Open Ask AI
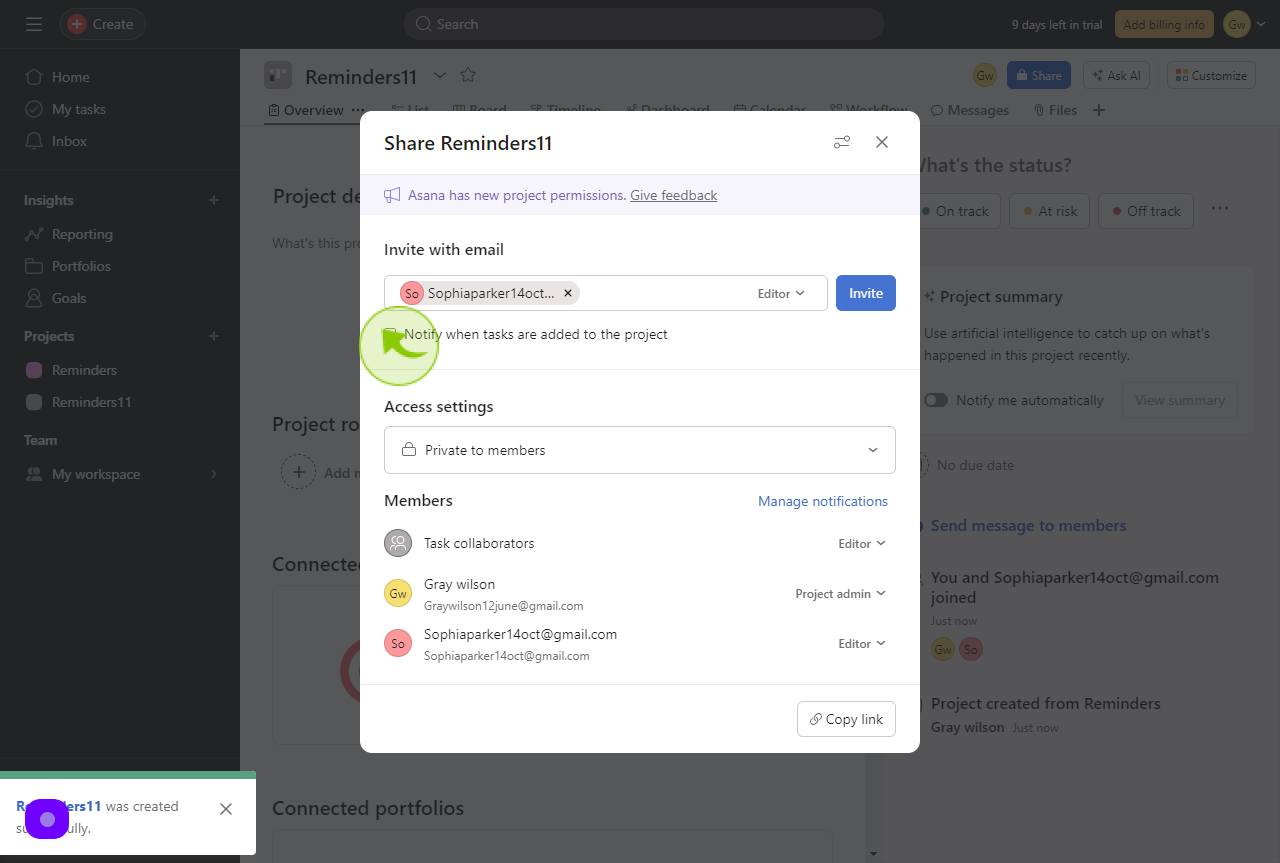1280x863 pixels. (1117, 75)
